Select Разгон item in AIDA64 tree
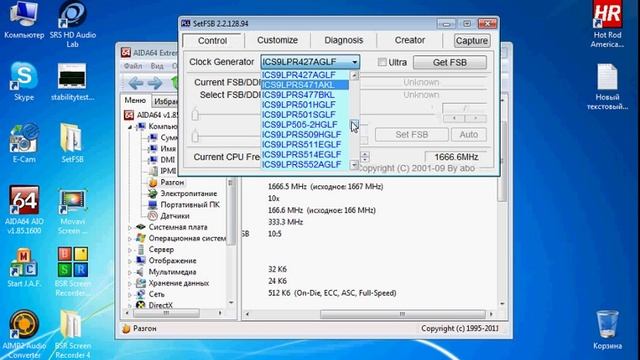 coord(172,182)
